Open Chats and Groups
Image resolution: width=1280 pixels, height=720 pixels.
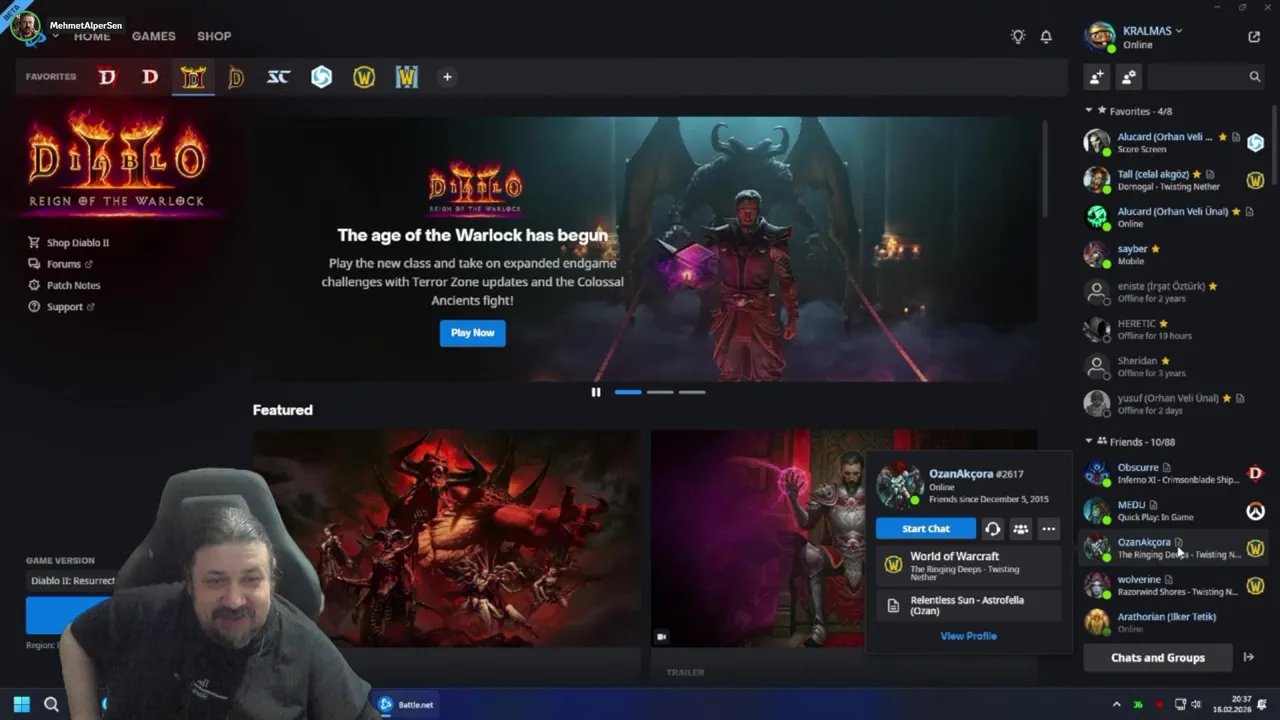[x=1158, y=657]
